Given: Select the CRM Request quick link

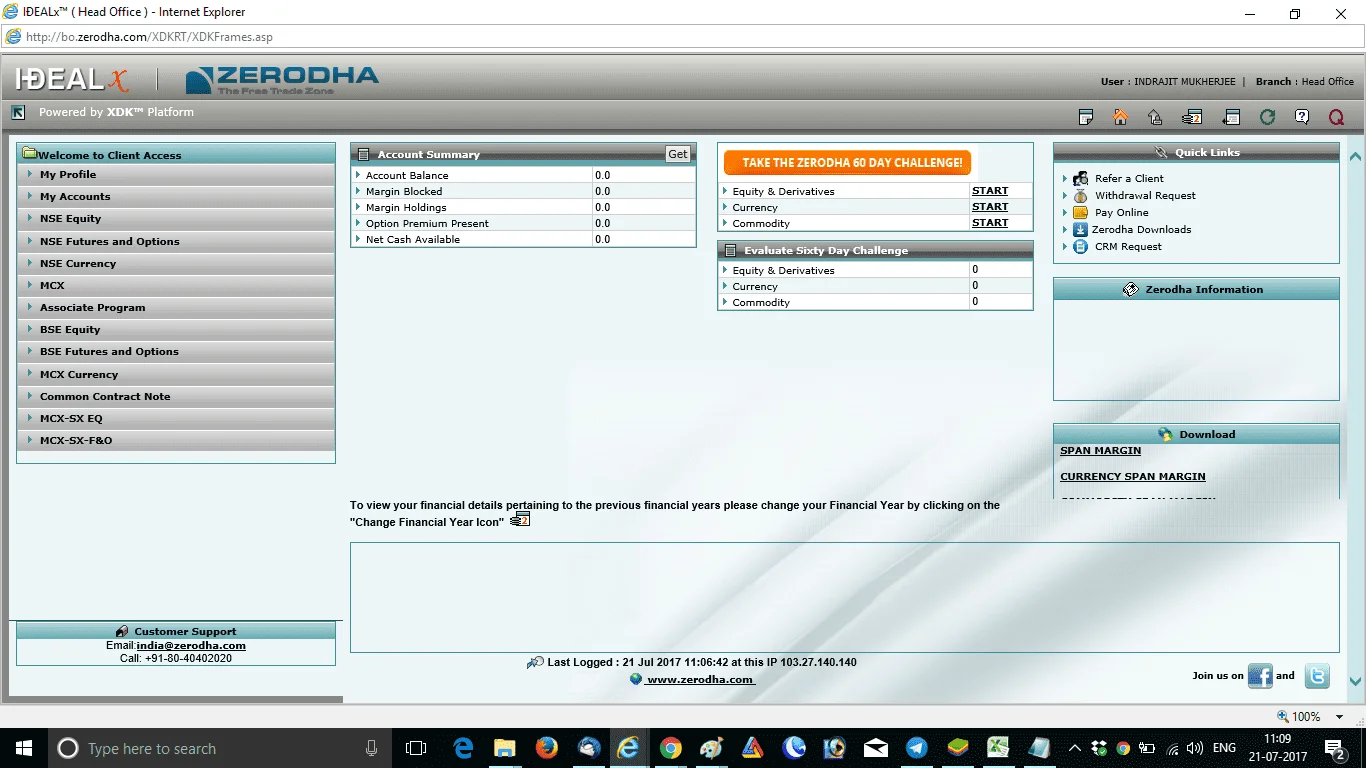Looking at the screenshot, I should 1128,246.
